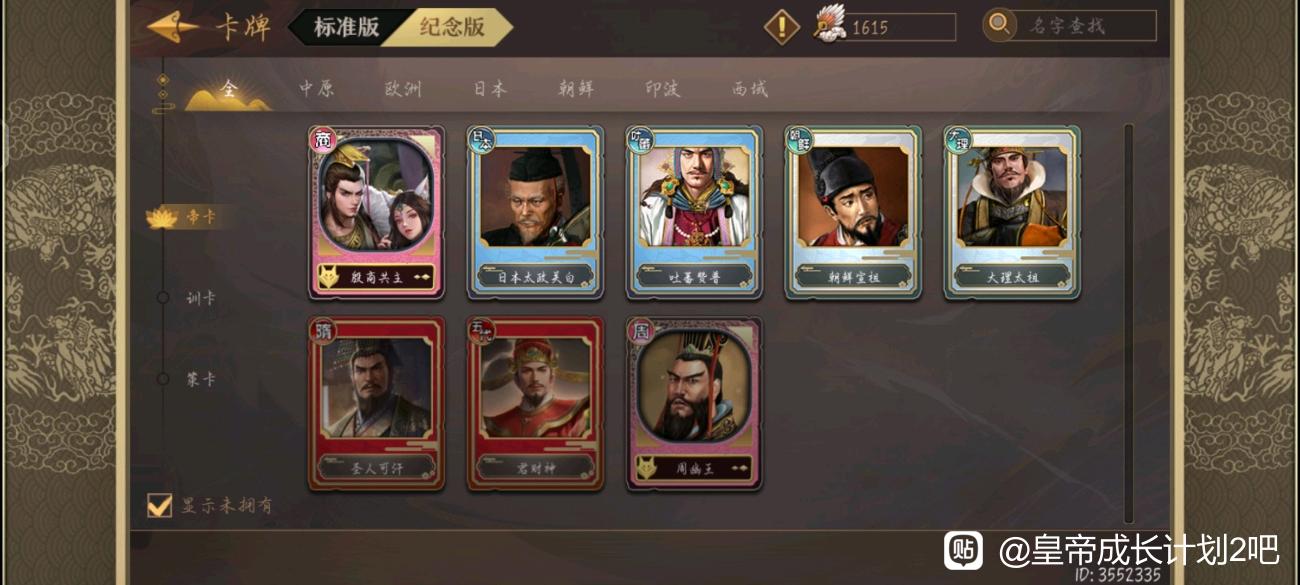Click the feather currency icon beside 1615
Image resolution: width=1300 pixels, height=585 pixels.
830,24
